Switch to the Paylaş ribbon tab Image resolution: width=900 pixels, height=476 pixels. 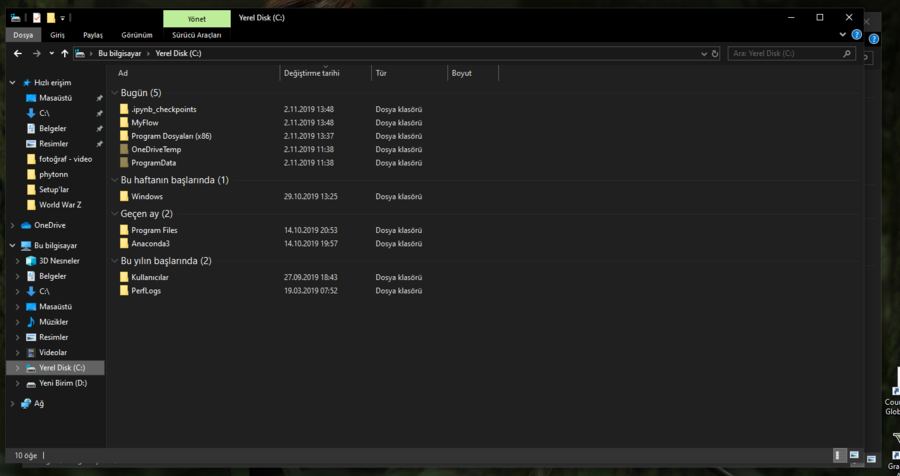pyautogui.click(x=93, y=35)
